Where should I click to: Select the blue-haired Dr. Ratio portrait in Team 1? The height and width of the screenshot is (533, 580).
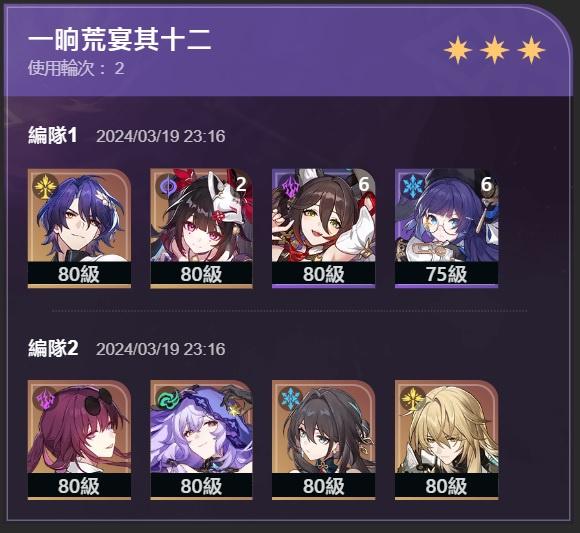[80, 228]
